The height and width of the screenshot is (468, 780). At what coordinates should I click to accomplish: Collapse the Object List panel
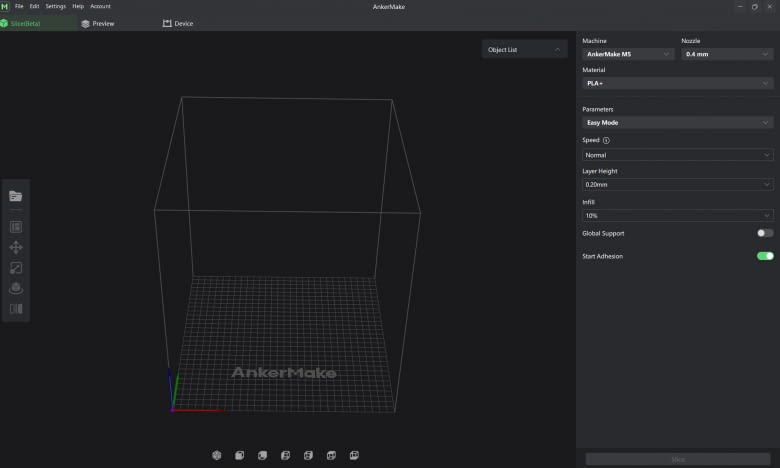[x=557, y=49]
